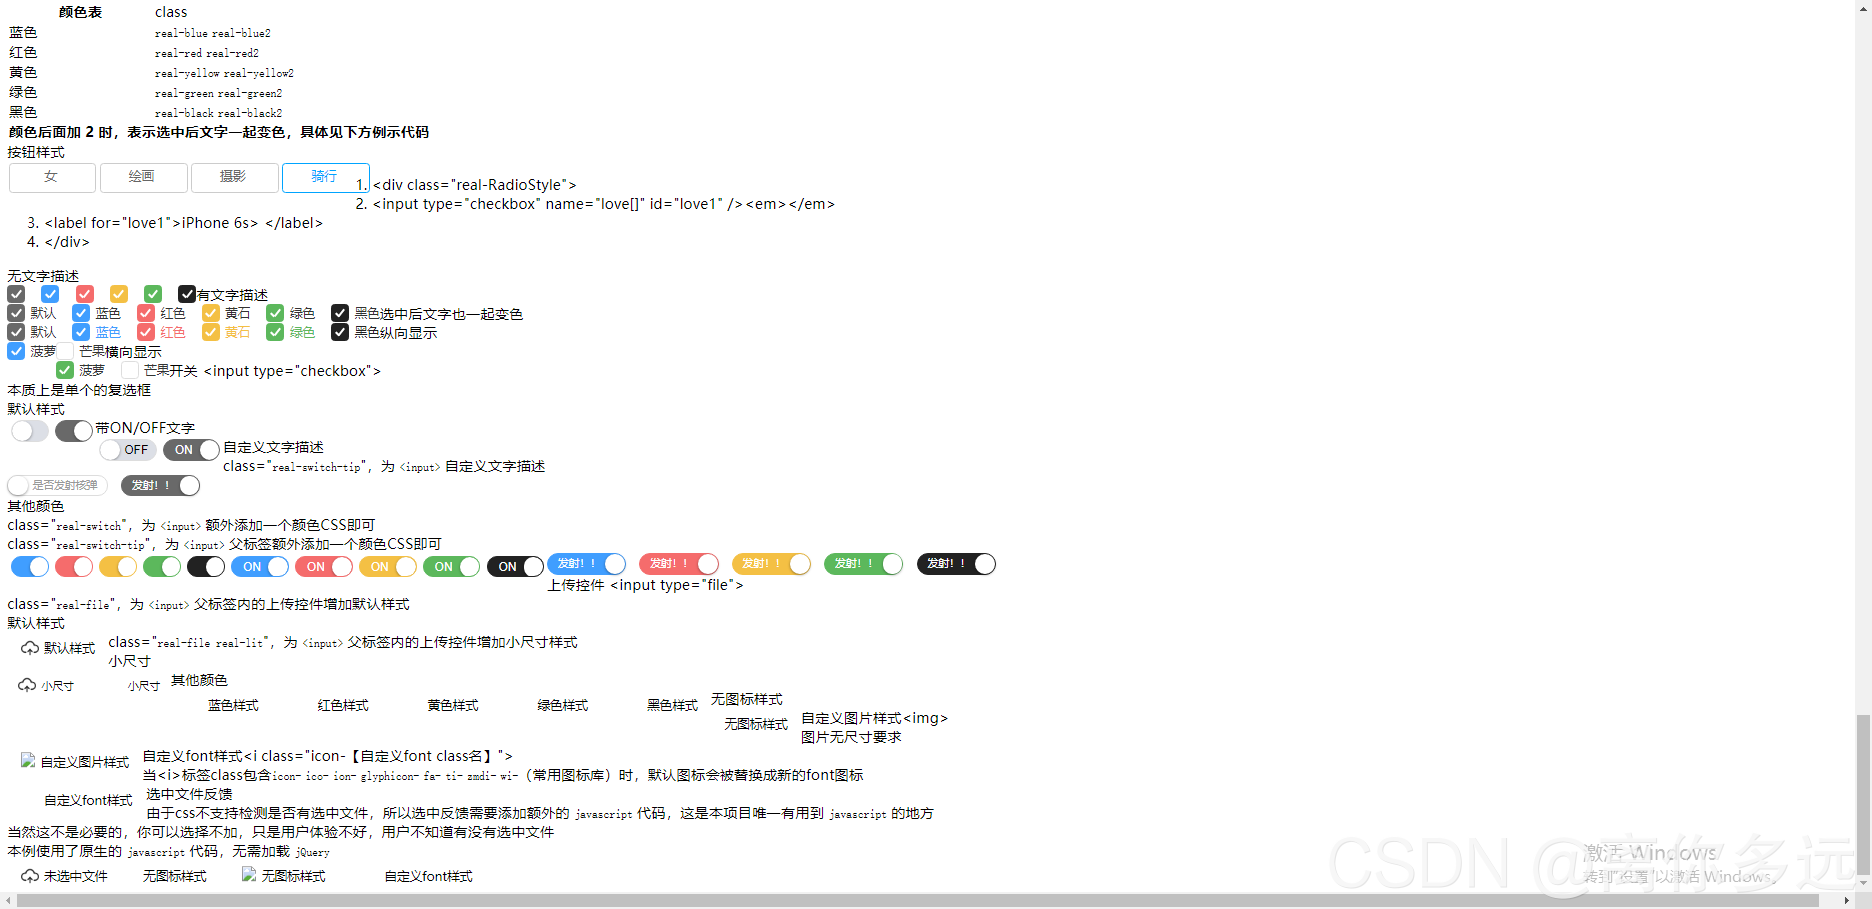Click the 默认样式 cloud upload icon

30,648
